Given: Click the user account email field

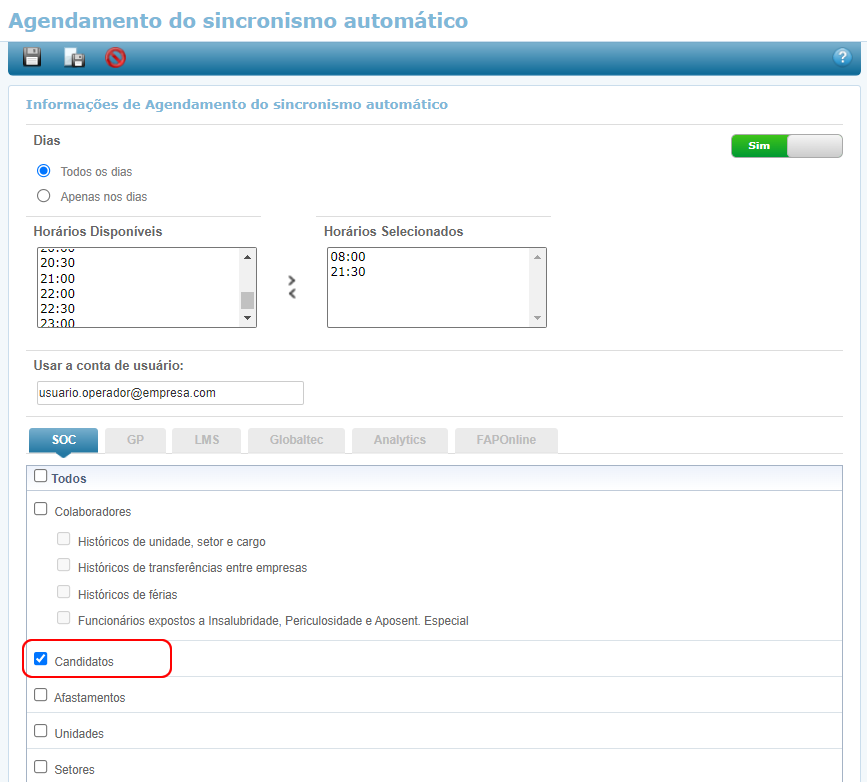Looking at the screenshot, I should click(x=168, y=393).
